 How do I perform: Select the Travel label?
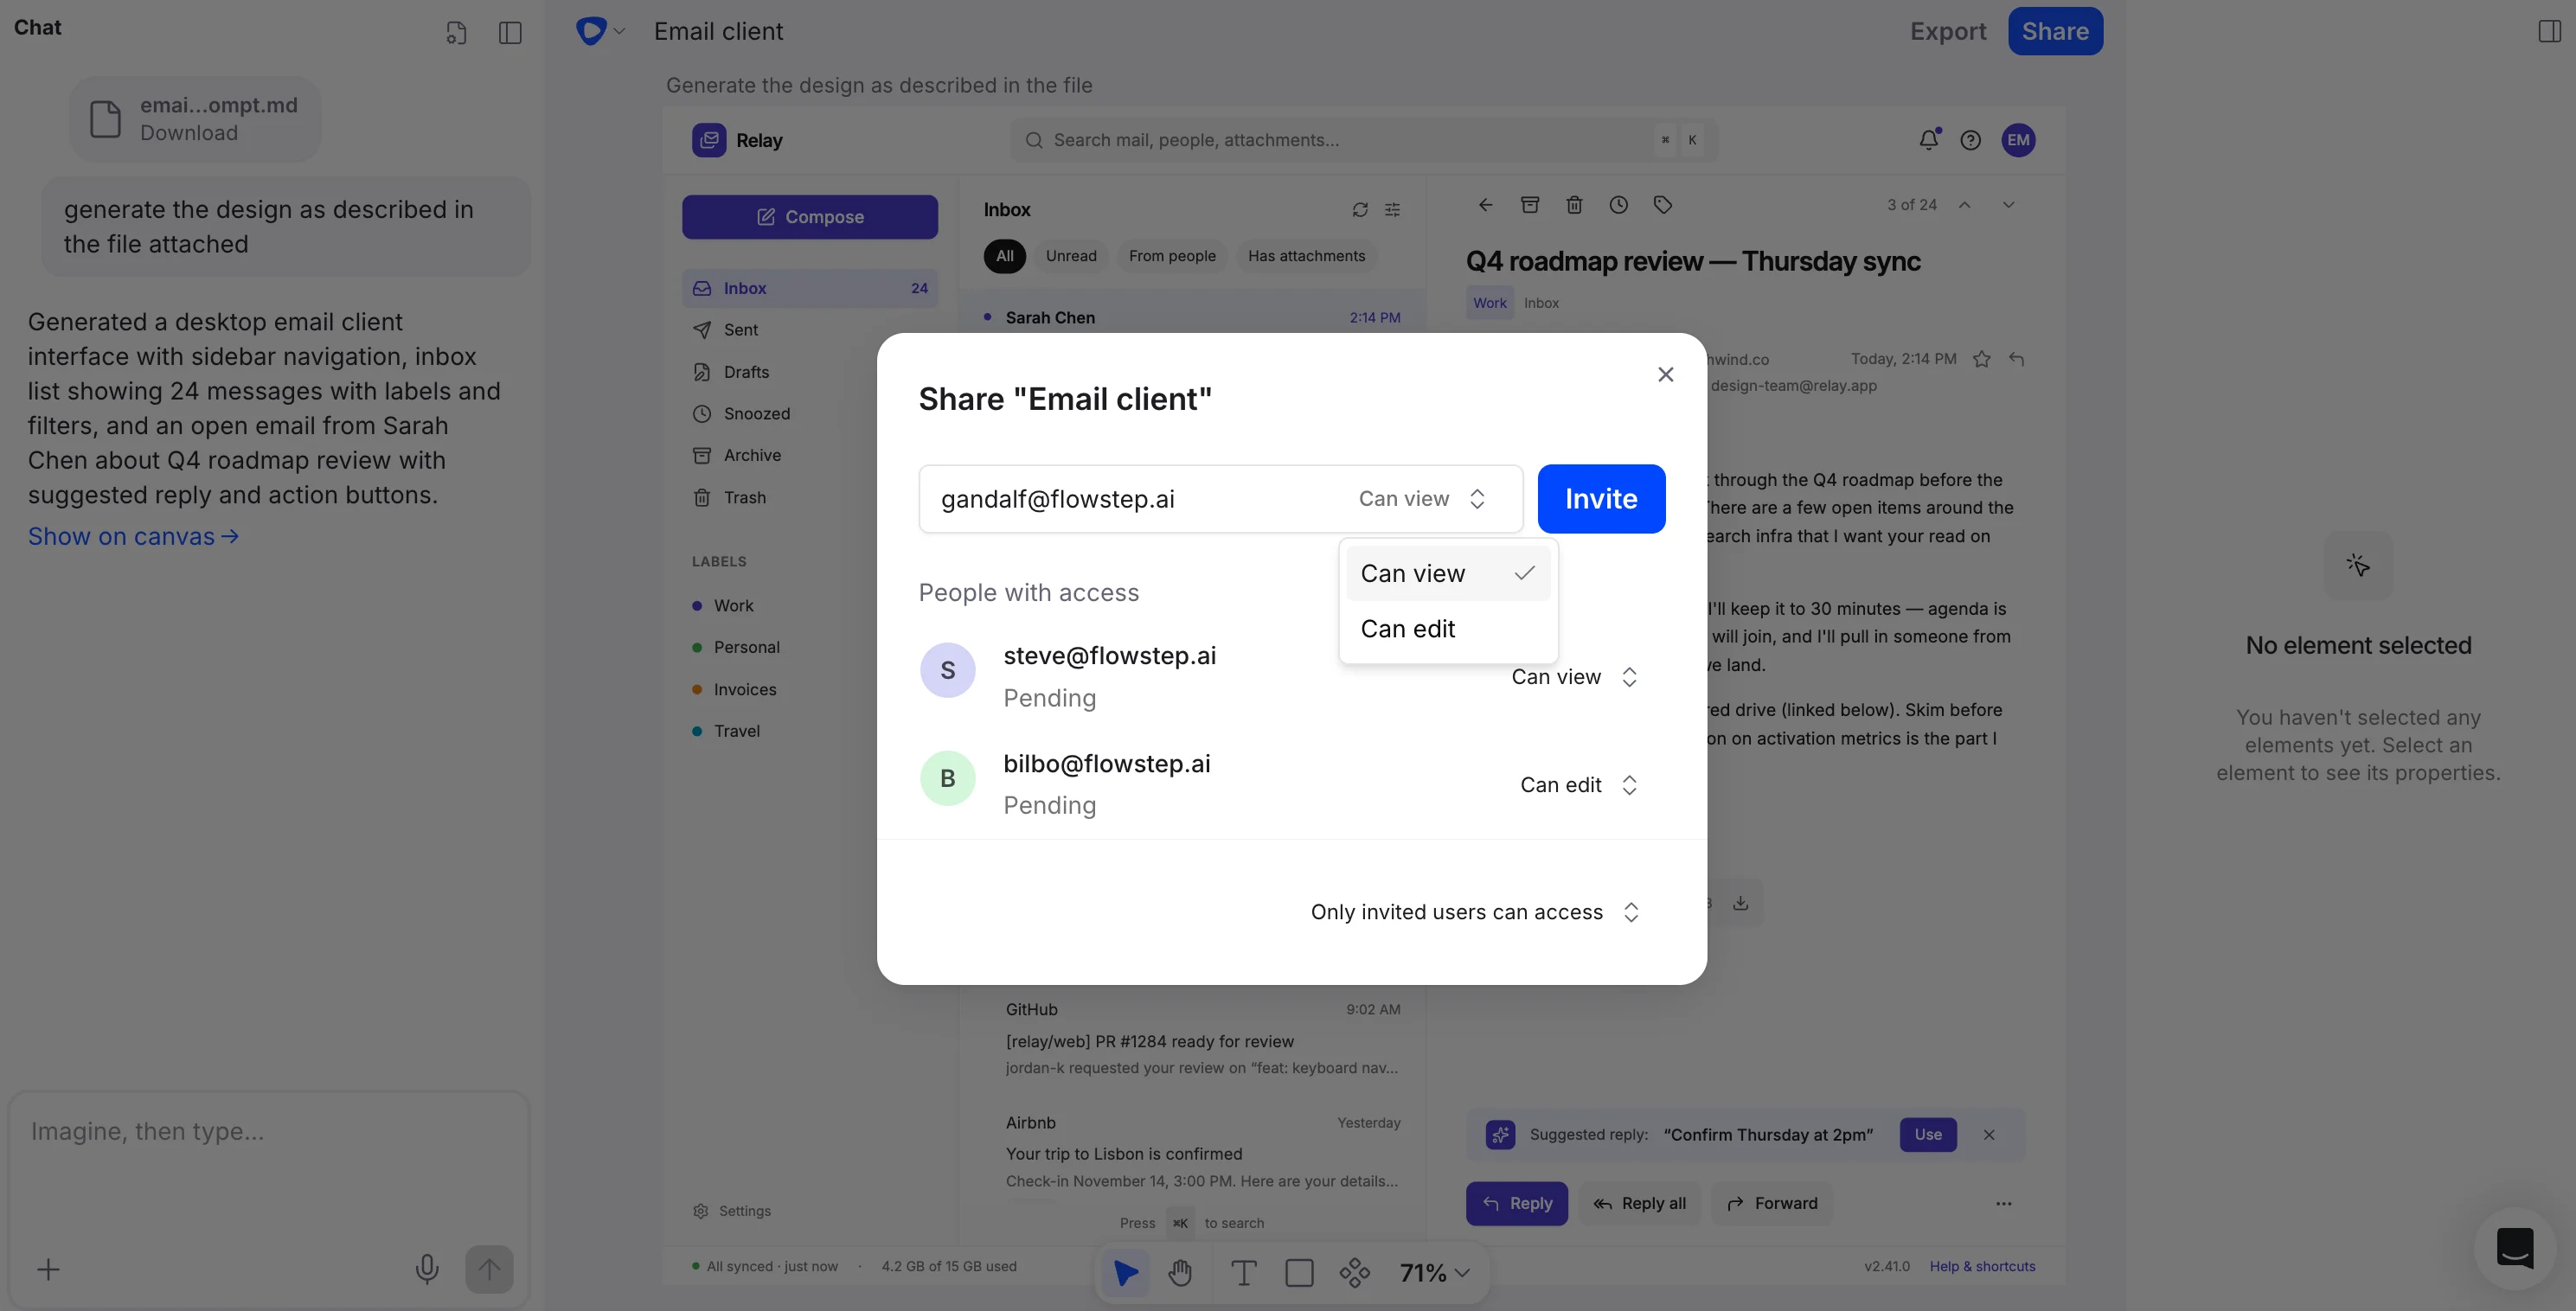coord(726,731)
